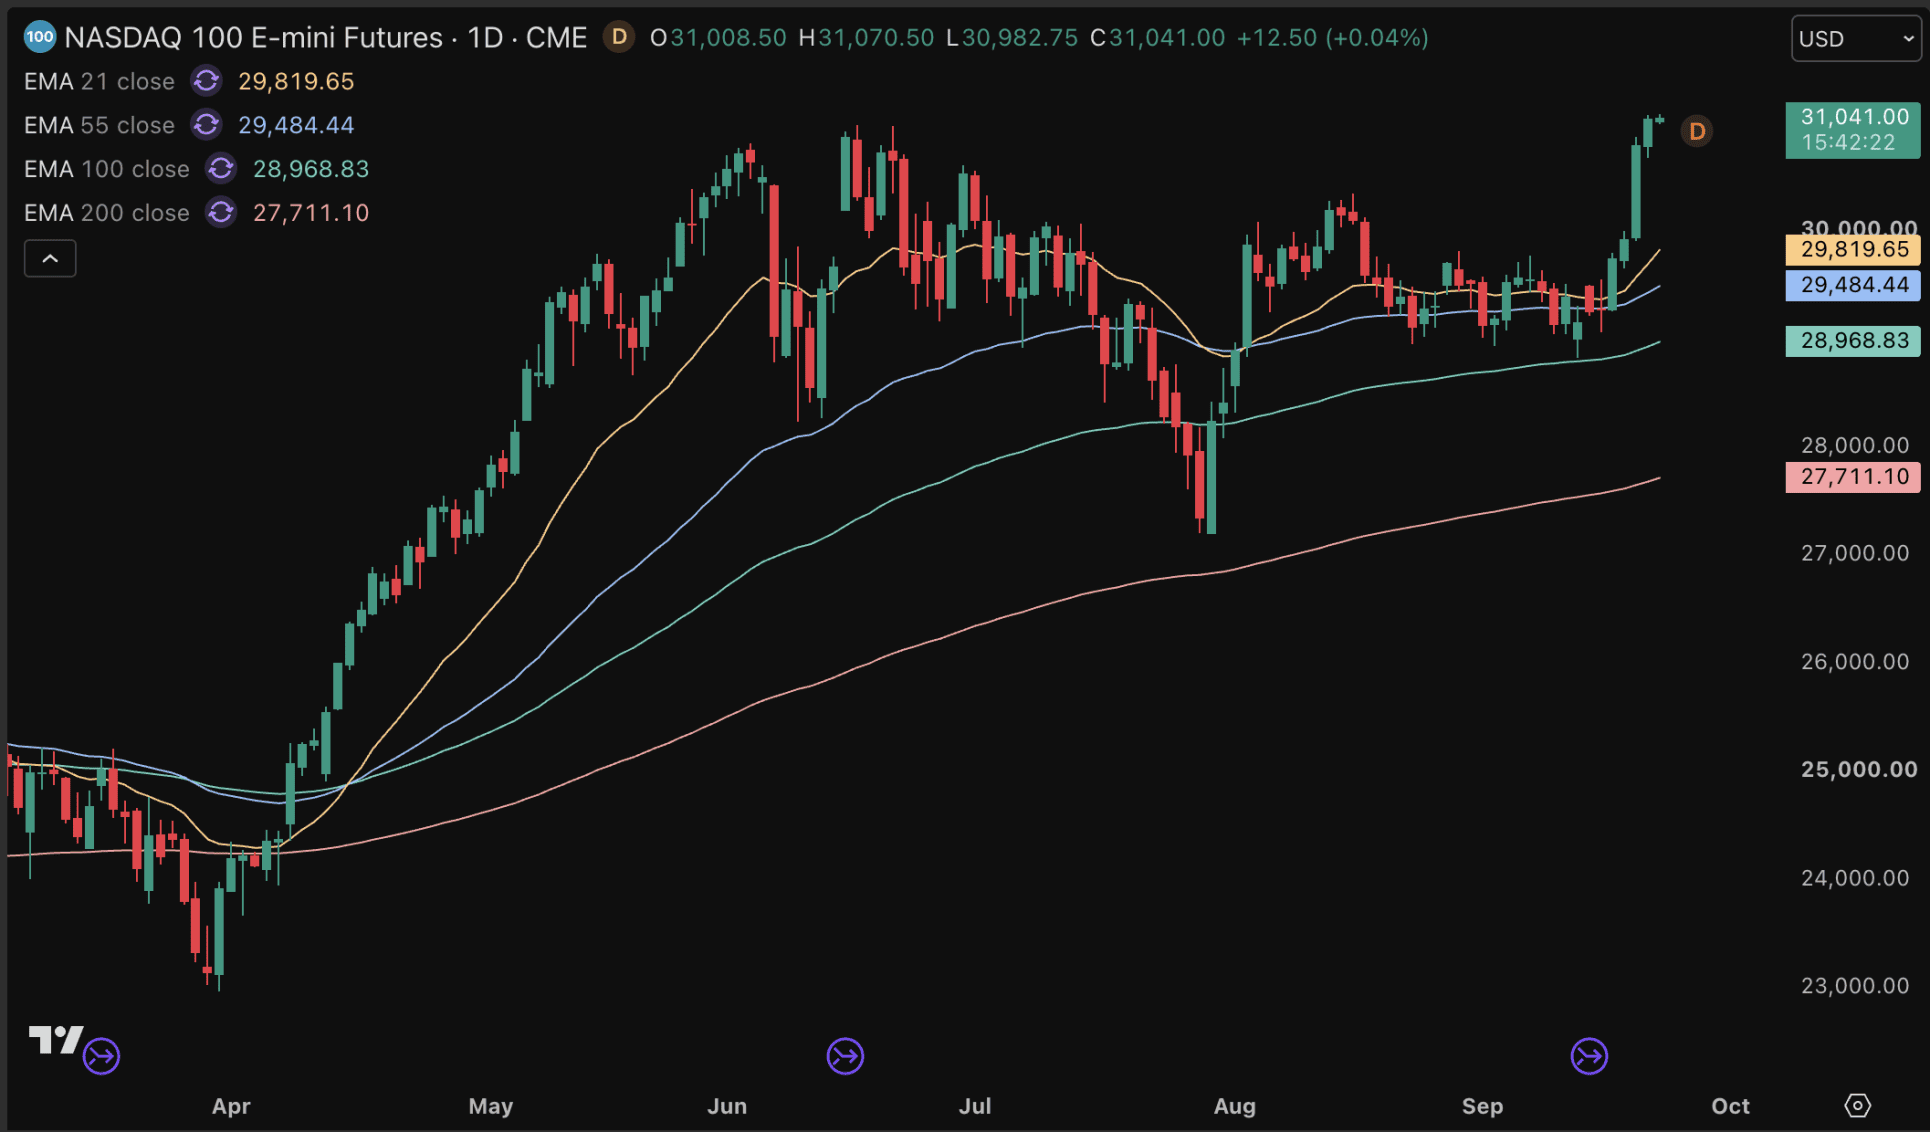Image resolution: width=1930 pixels, height=1132 pixels.
Task: Click the 26,000.00 price axis label
Action: pyautogui.click(x=1855, y=661)
